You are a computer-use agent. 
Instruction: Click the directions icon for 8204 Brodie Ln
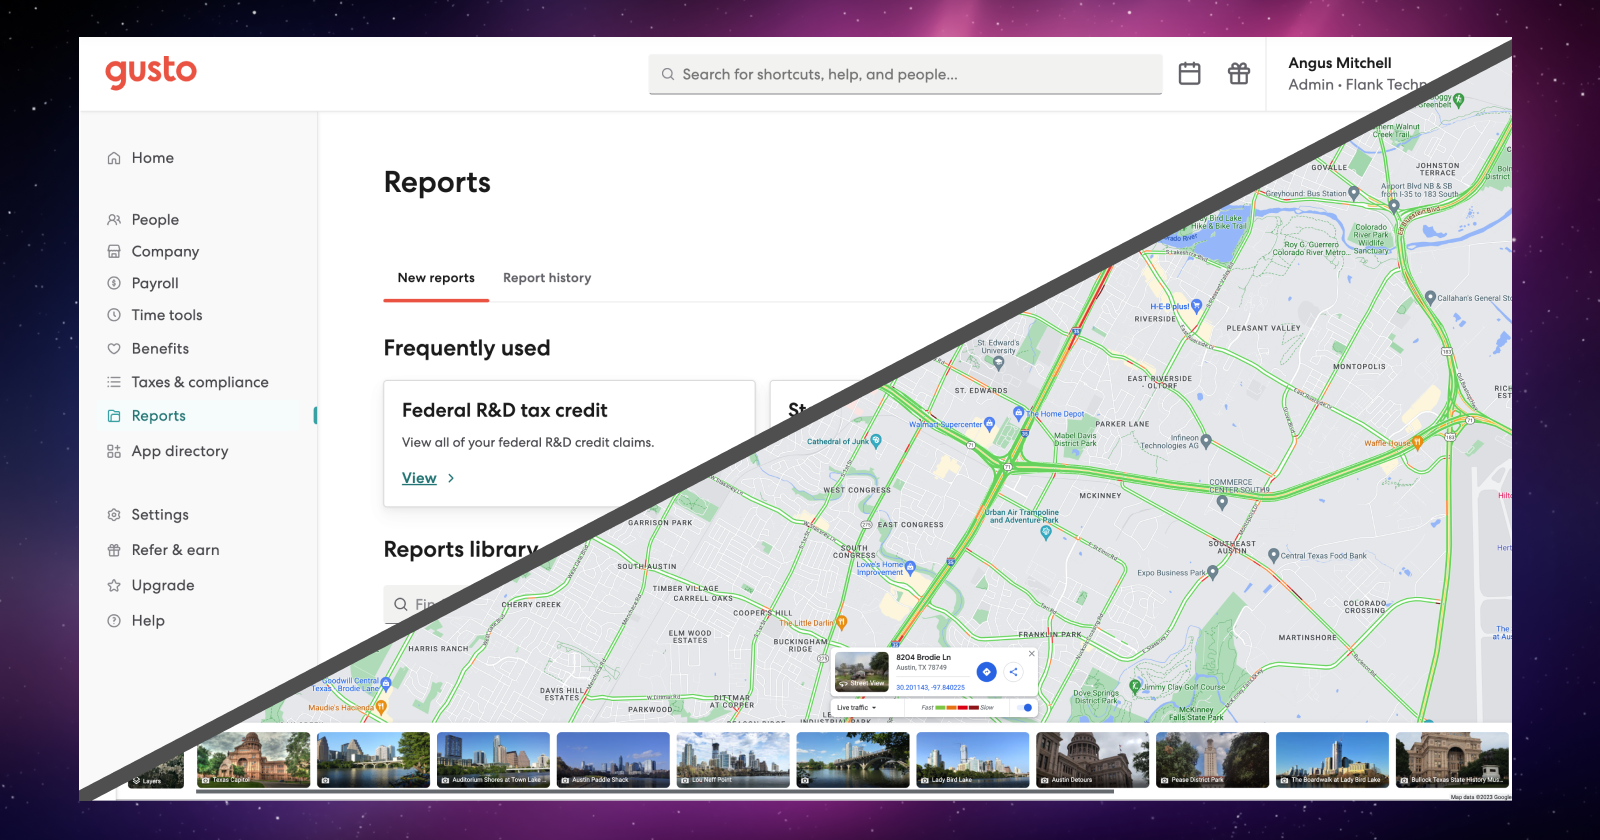point(986,672)
